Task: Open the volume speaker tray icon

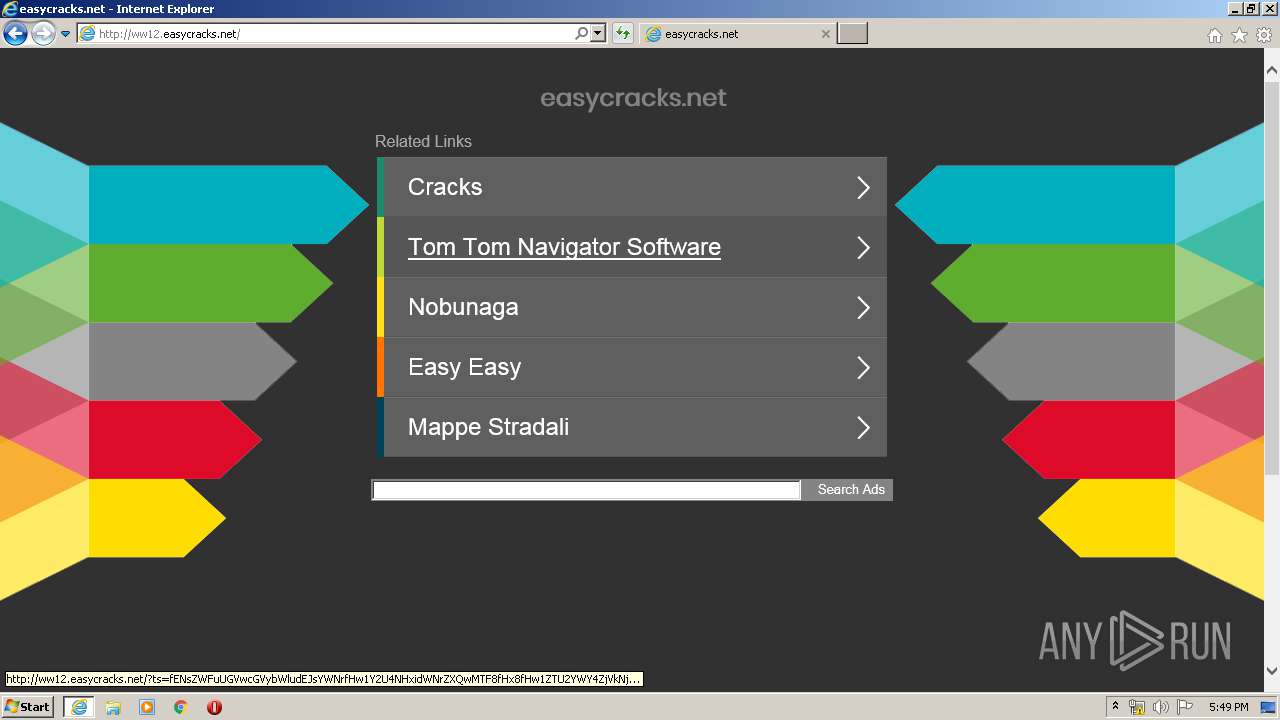Action: point(1161,707)
